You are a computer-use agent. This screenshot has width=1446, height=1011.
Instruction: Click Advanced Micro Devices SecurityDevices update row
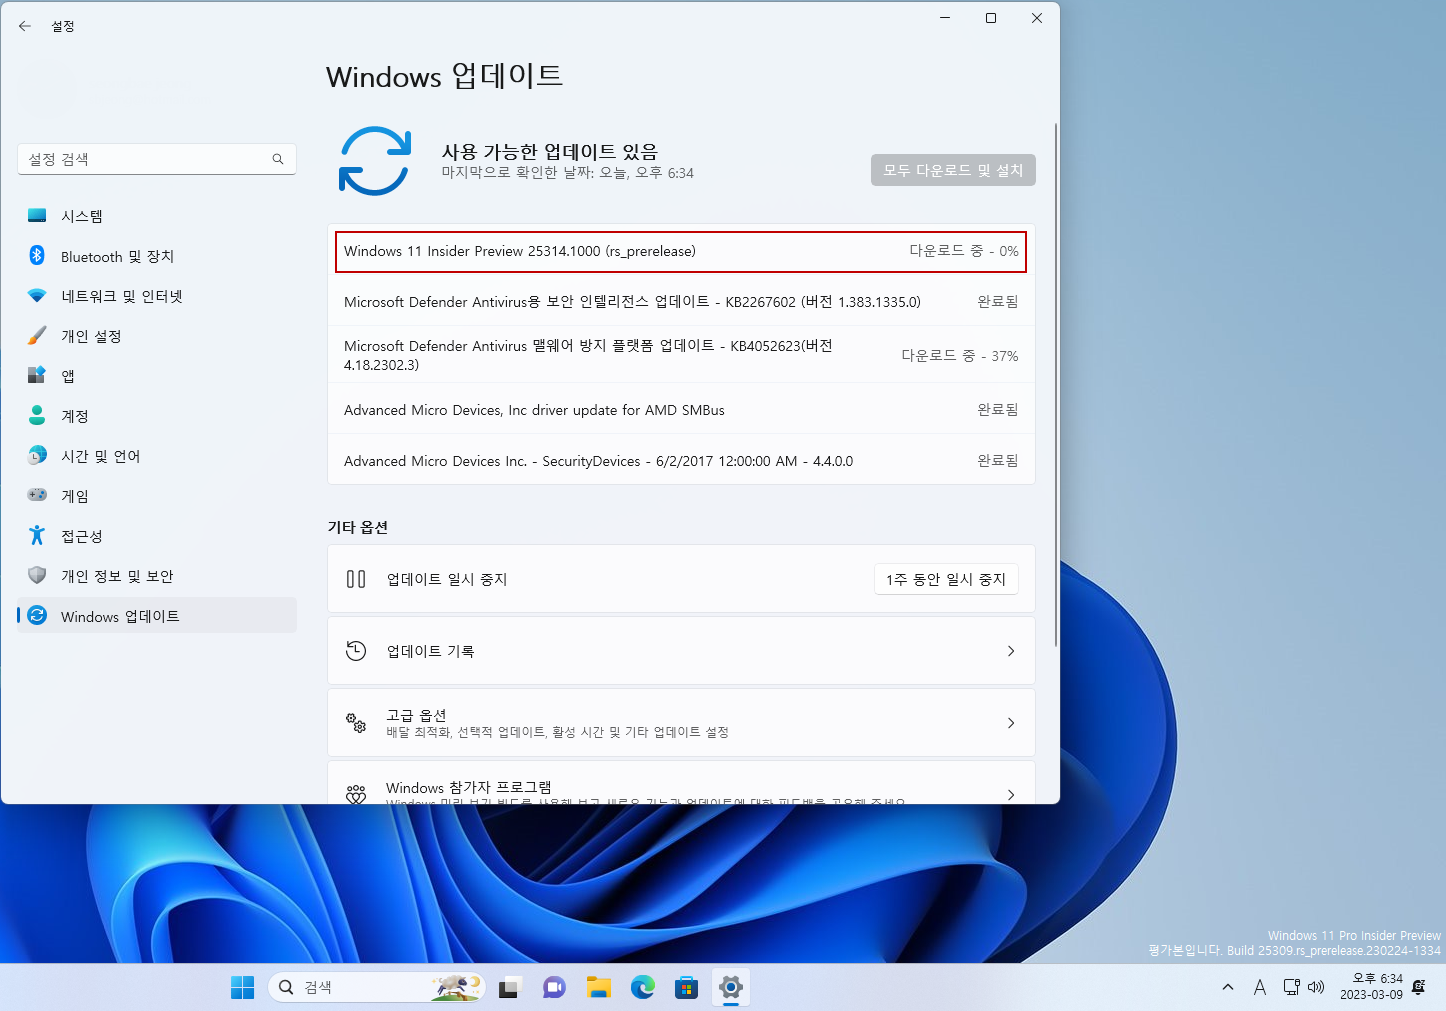tap(681, 461)
